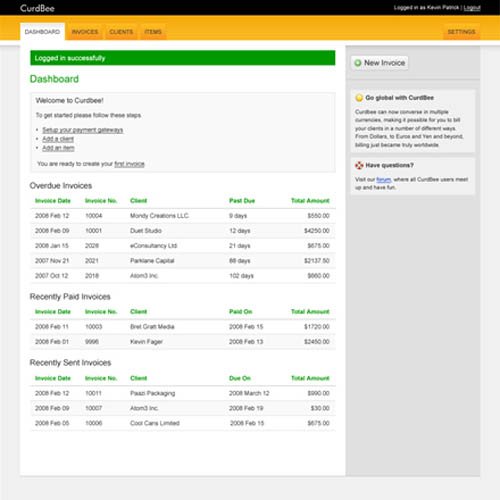Open the Items tab

pyautogui.click(x=153, y=32)
